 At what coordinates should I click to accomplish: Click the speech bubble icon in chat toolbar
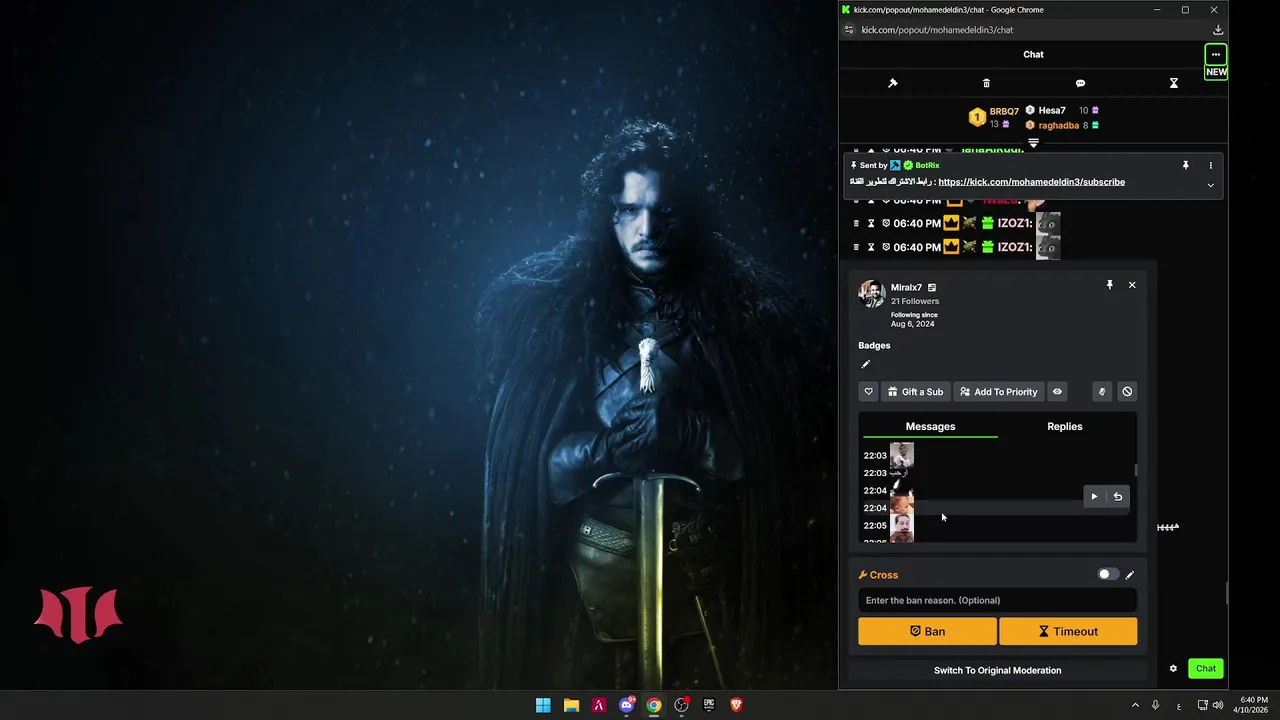tap(1080, 83)
